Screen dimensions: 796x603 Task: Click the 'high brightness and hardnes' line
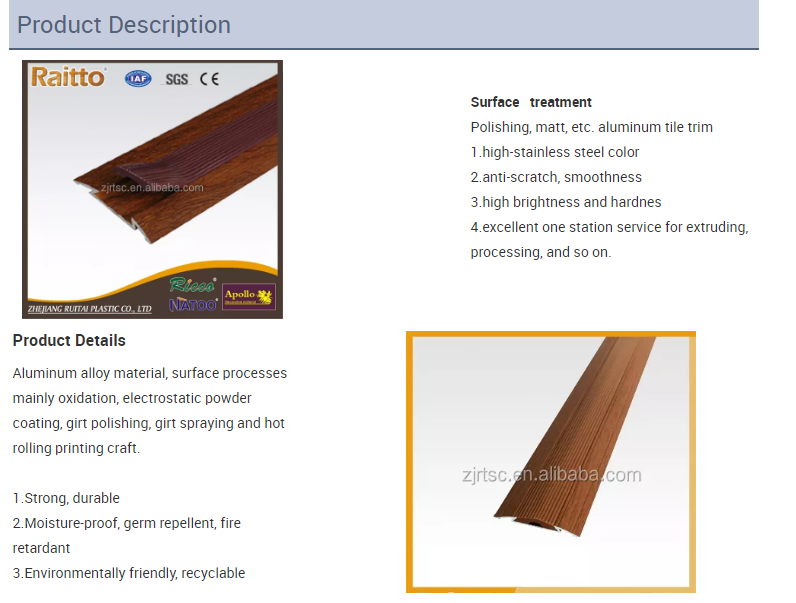tap(566, 202)
